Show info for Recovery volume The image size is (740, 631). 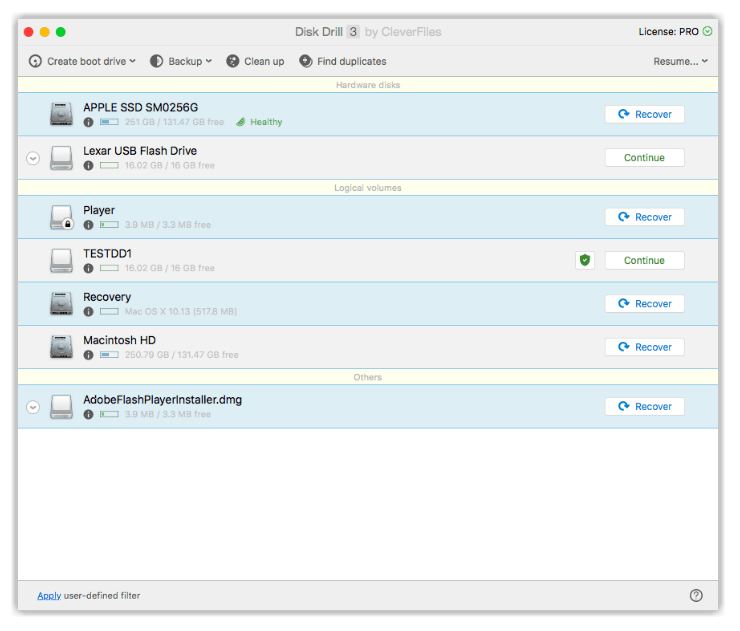(88, 312)
